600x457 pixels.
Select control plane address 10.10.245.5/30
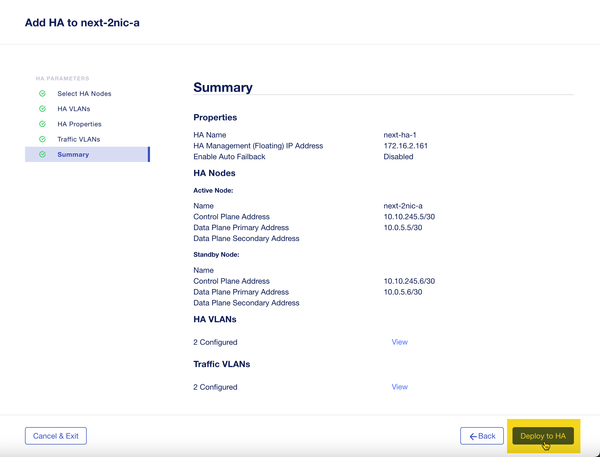(x=409, y=217)
